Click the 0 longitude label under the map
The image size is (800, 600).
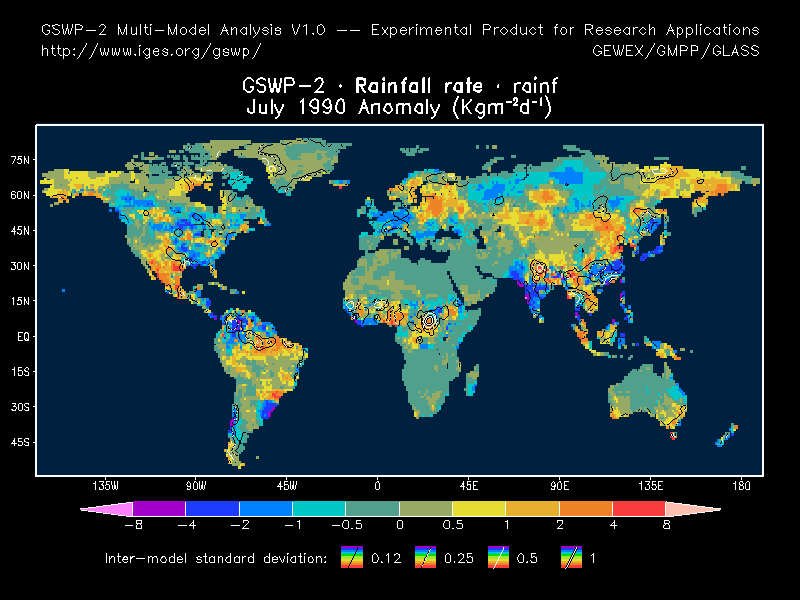378,486
